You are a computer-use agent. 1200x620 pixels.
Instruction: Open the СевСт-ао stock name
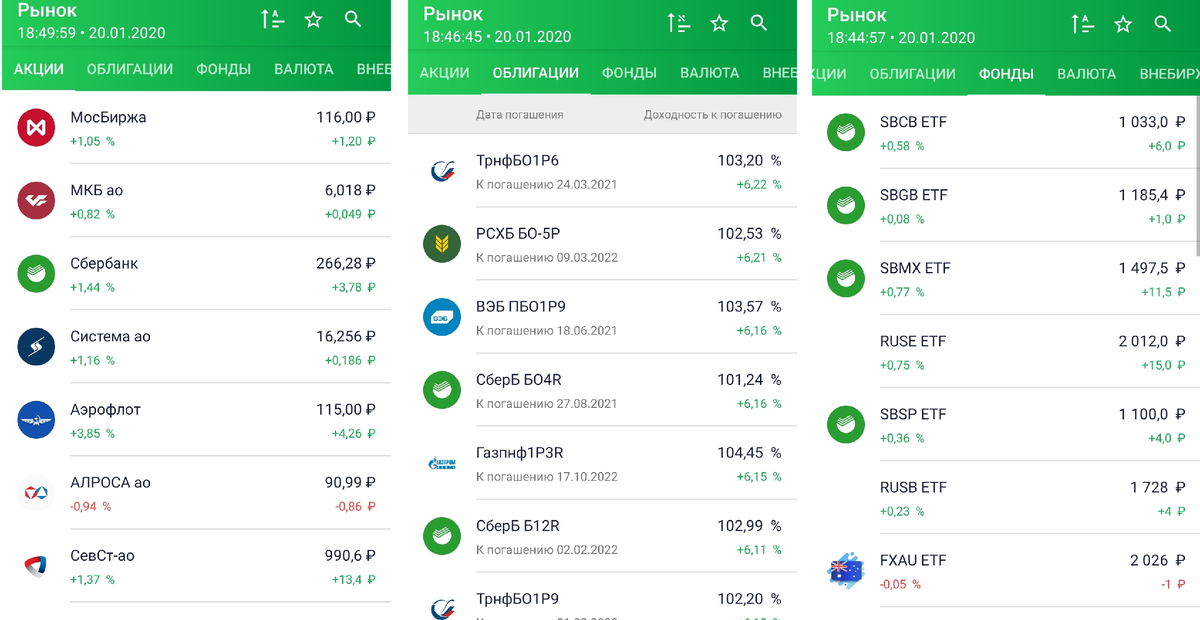point(103,556)
